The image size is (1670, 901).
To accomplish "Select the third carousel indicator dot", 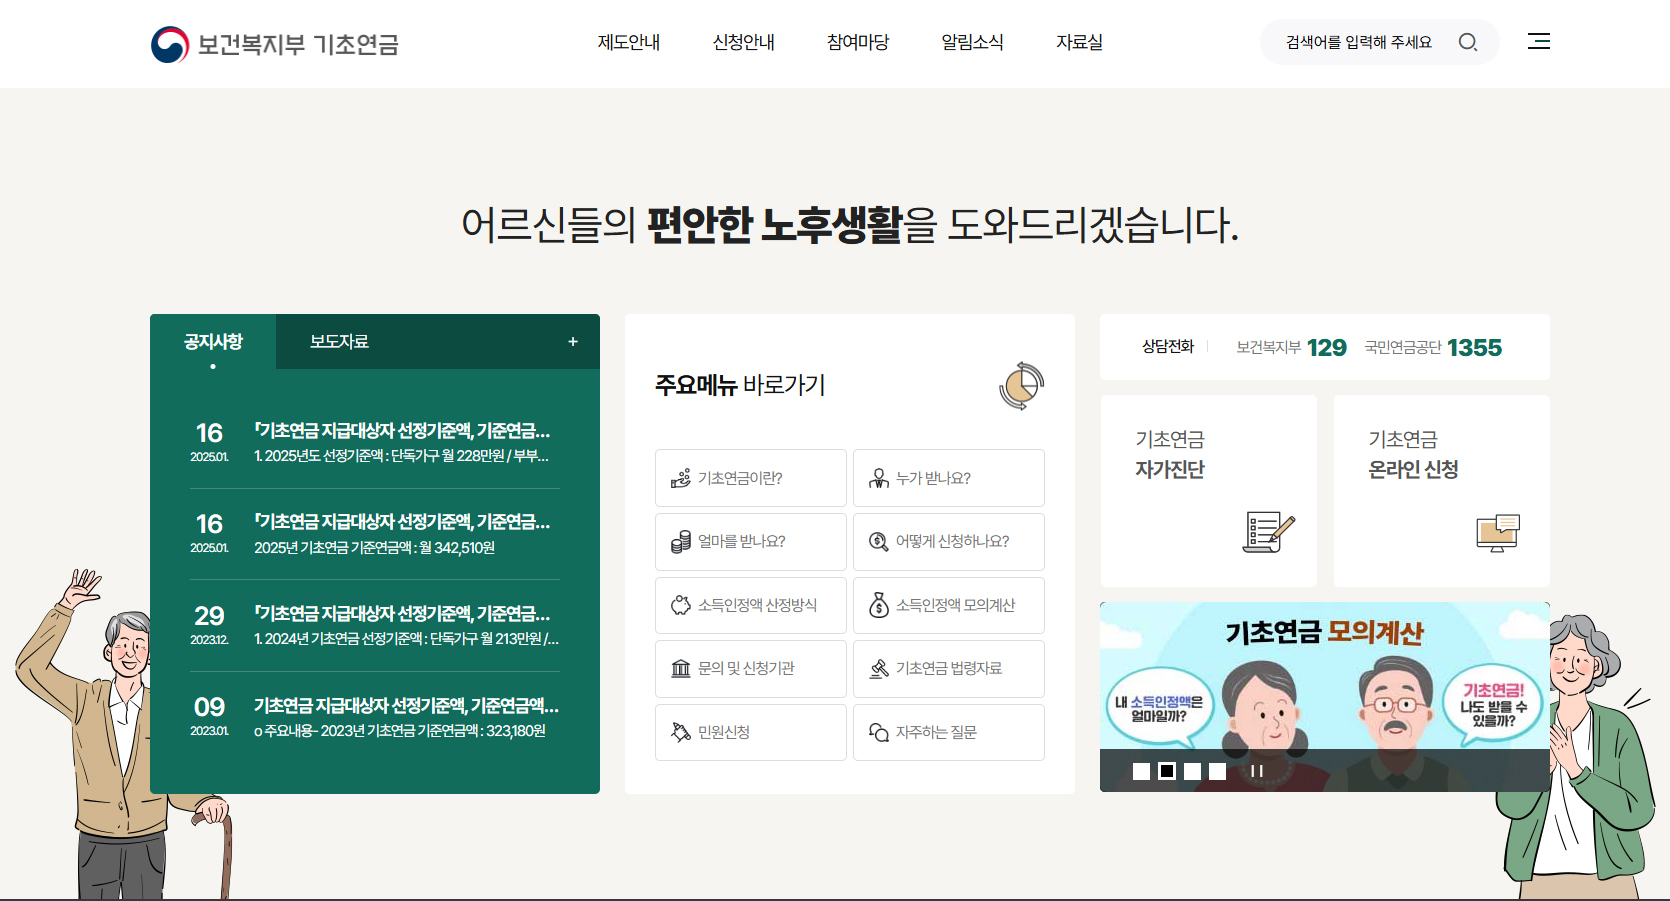I will coord(1193,771).
